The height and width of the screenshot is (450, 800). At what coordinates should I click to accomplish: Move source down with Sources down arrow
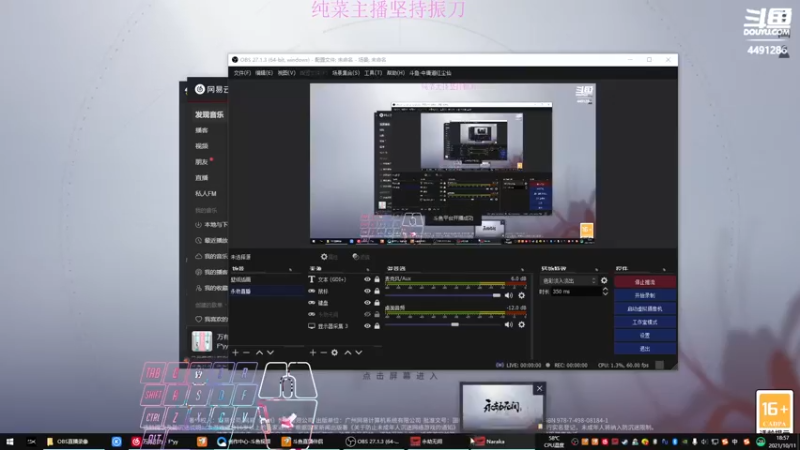tap(359, 353)
